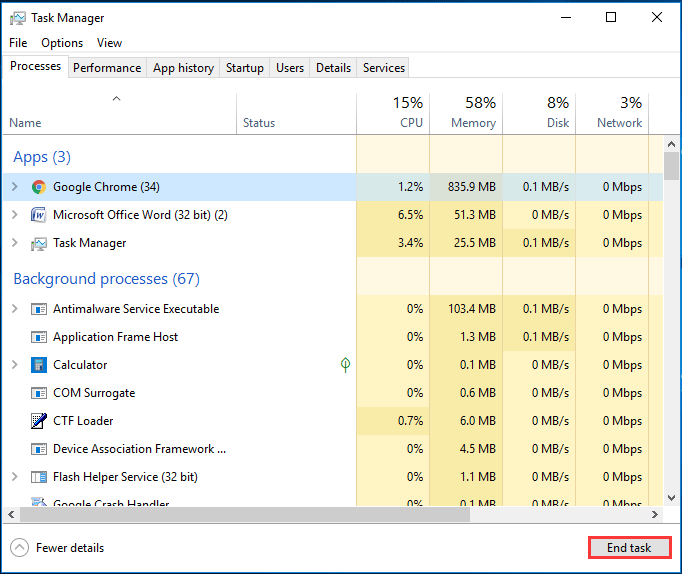Click the Flash Helper Service icon
This screenshot has width=682, height=574.
[x=39, y=477]
